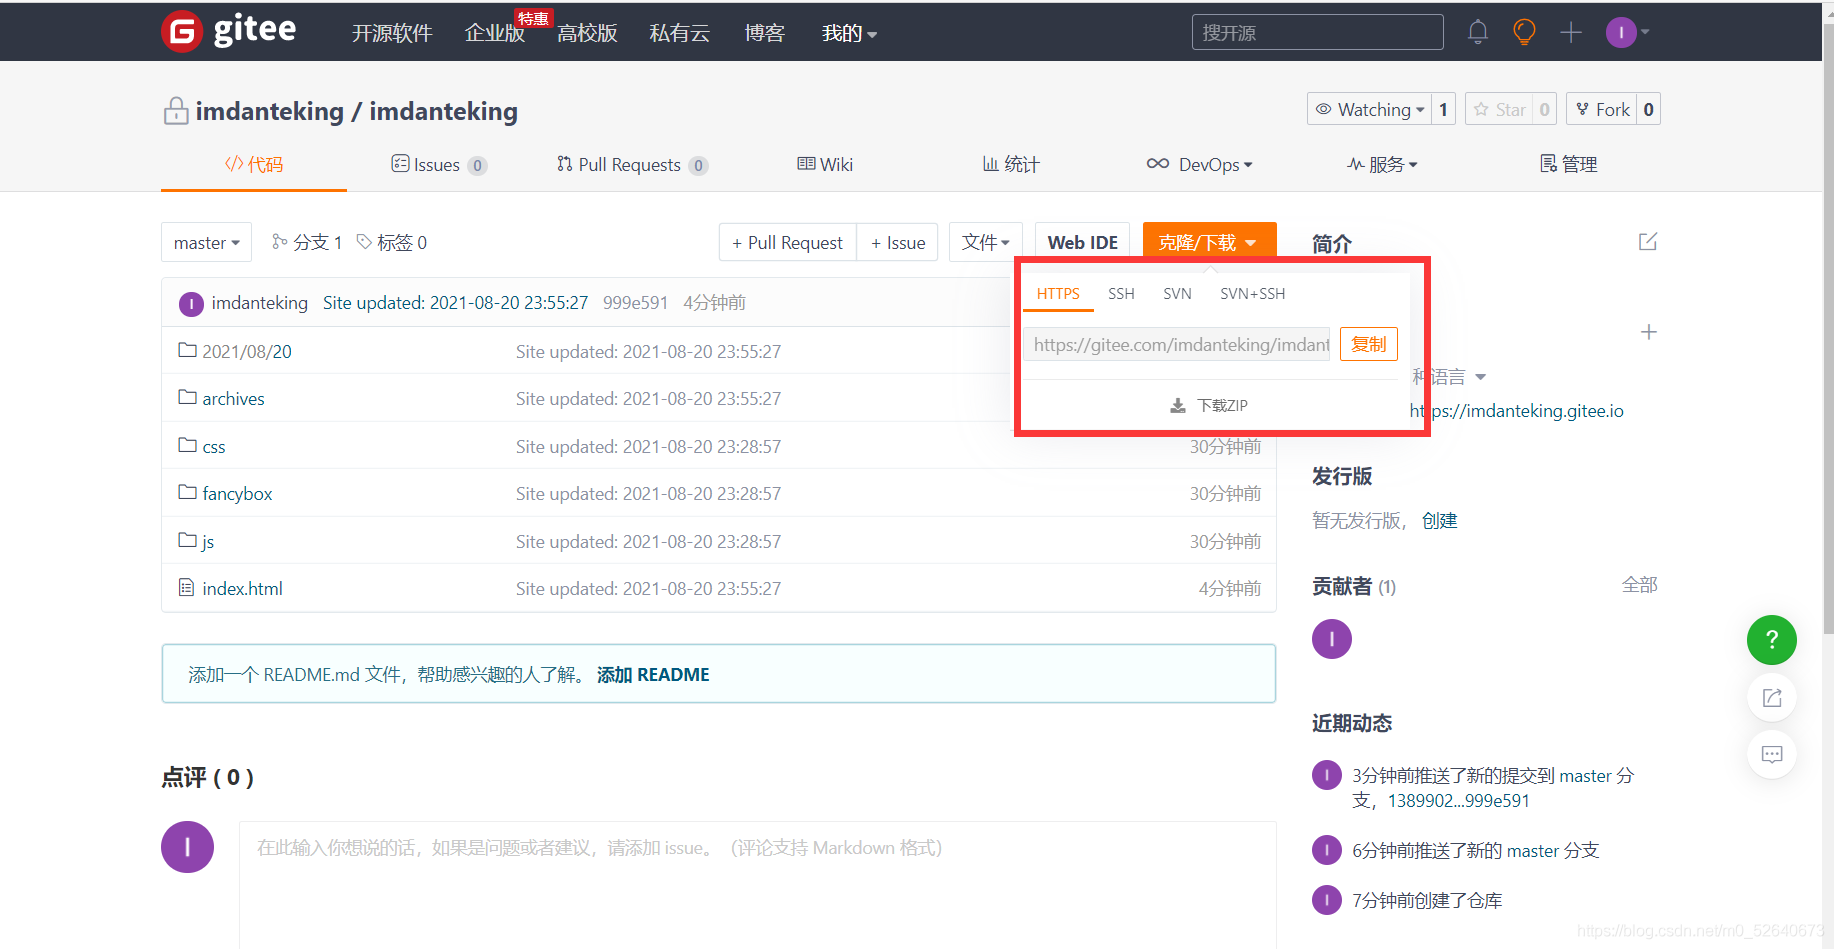Open the index.html file

230,588
